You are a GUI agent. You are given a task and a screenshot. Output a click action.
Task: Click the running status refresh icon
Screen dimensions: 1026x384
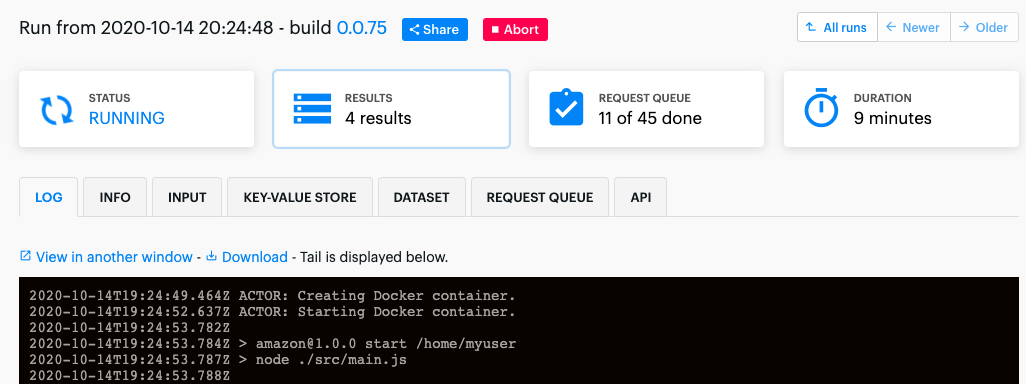click(57, 110)
